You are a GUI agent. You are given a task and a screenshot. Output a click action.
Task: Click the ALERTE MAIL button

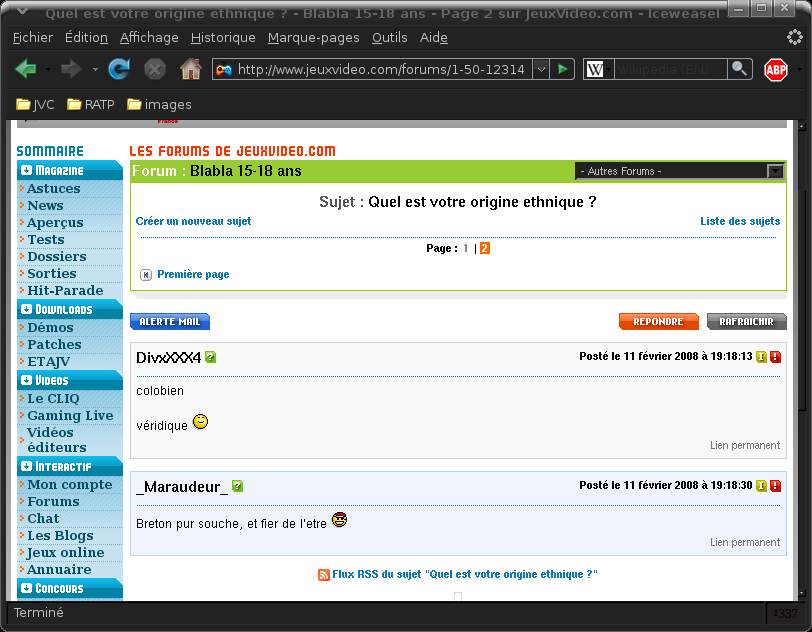[170, 322]
